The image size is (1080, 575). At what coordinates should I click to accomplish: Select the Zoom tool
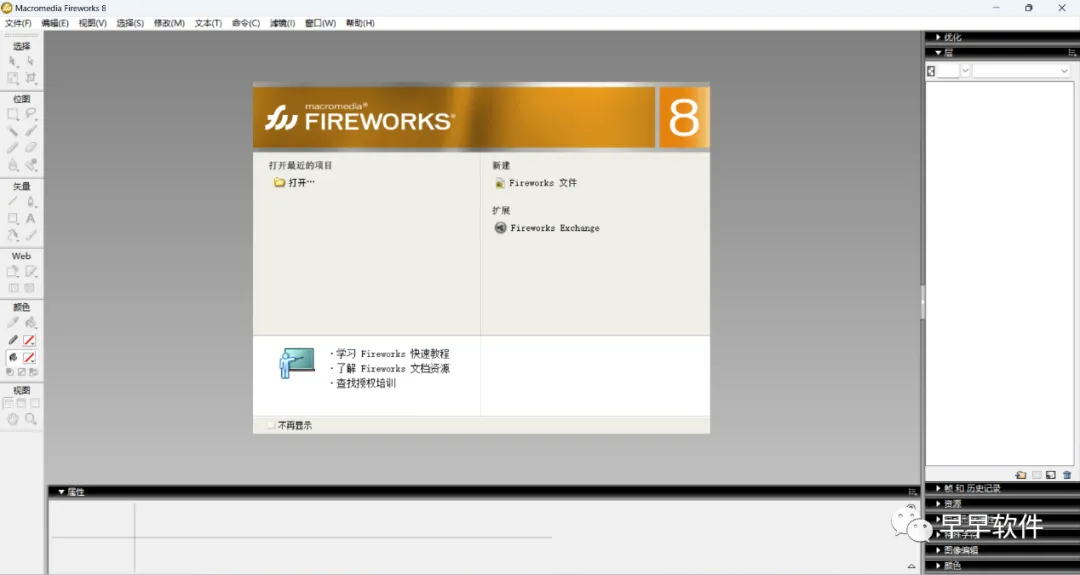(30, 419)
